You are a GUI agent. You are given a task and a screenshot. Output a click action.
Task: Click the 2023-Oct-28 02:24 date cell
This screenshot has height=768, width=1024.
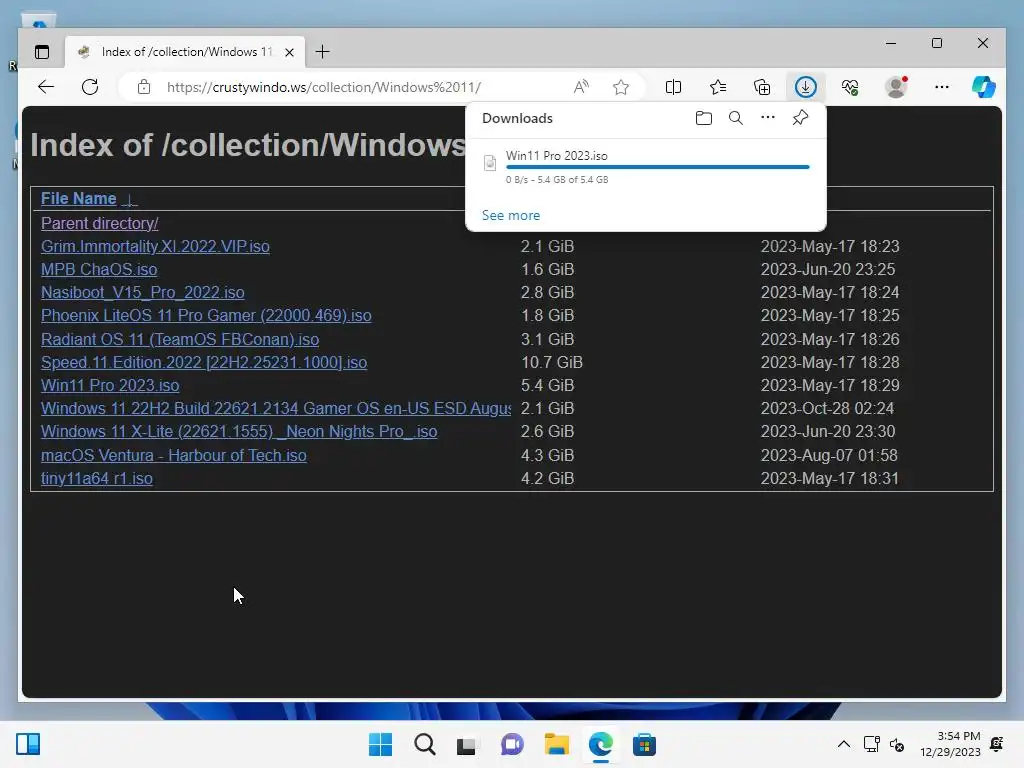827,409
